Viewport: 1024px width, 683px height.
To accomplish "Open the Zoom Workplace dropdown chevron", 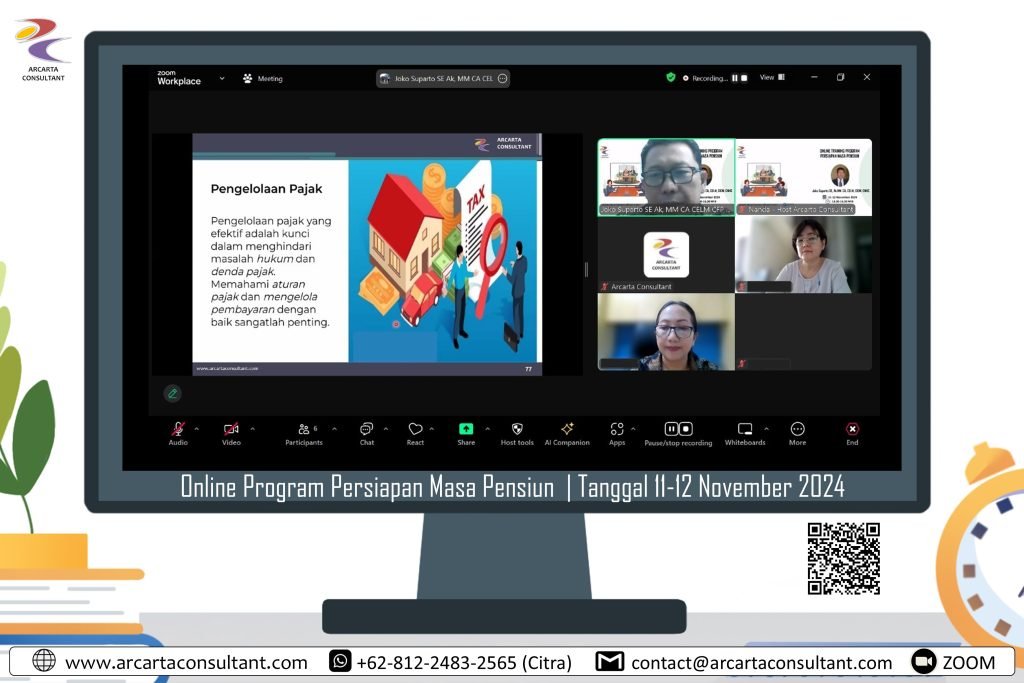I will 222,78.
